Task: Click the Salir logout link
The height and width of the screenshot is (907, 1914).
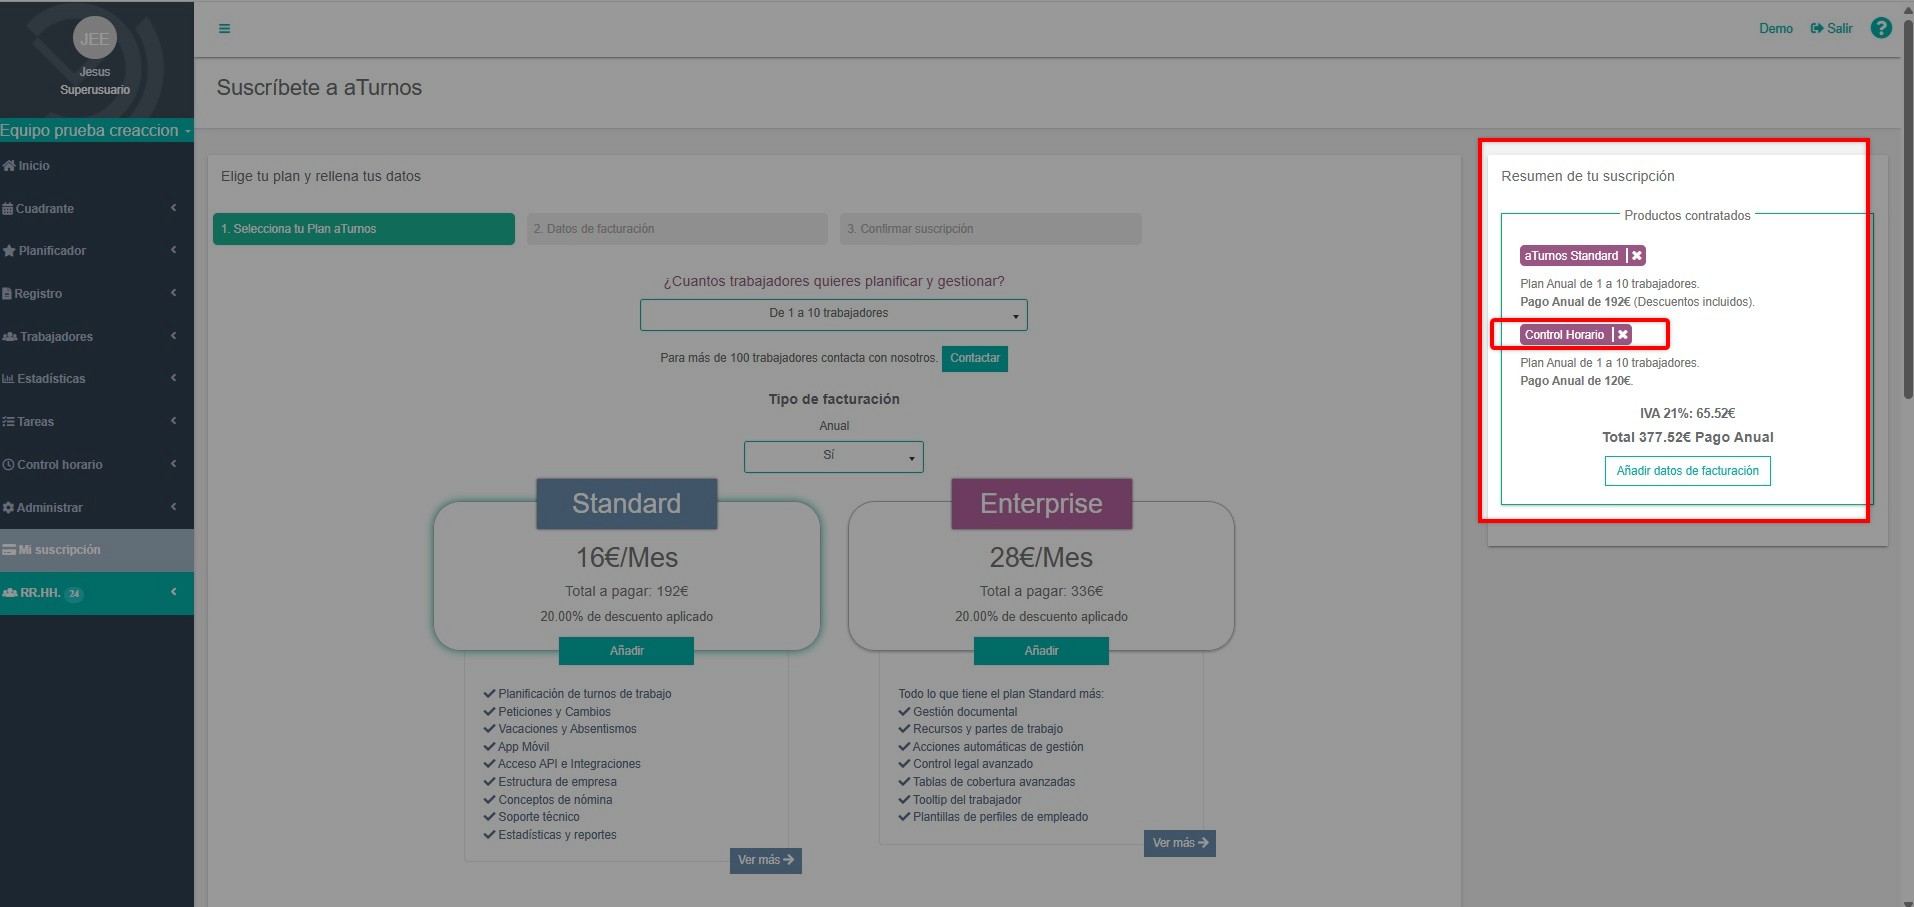Action: pyautogui.click(x=1831, y=29)
